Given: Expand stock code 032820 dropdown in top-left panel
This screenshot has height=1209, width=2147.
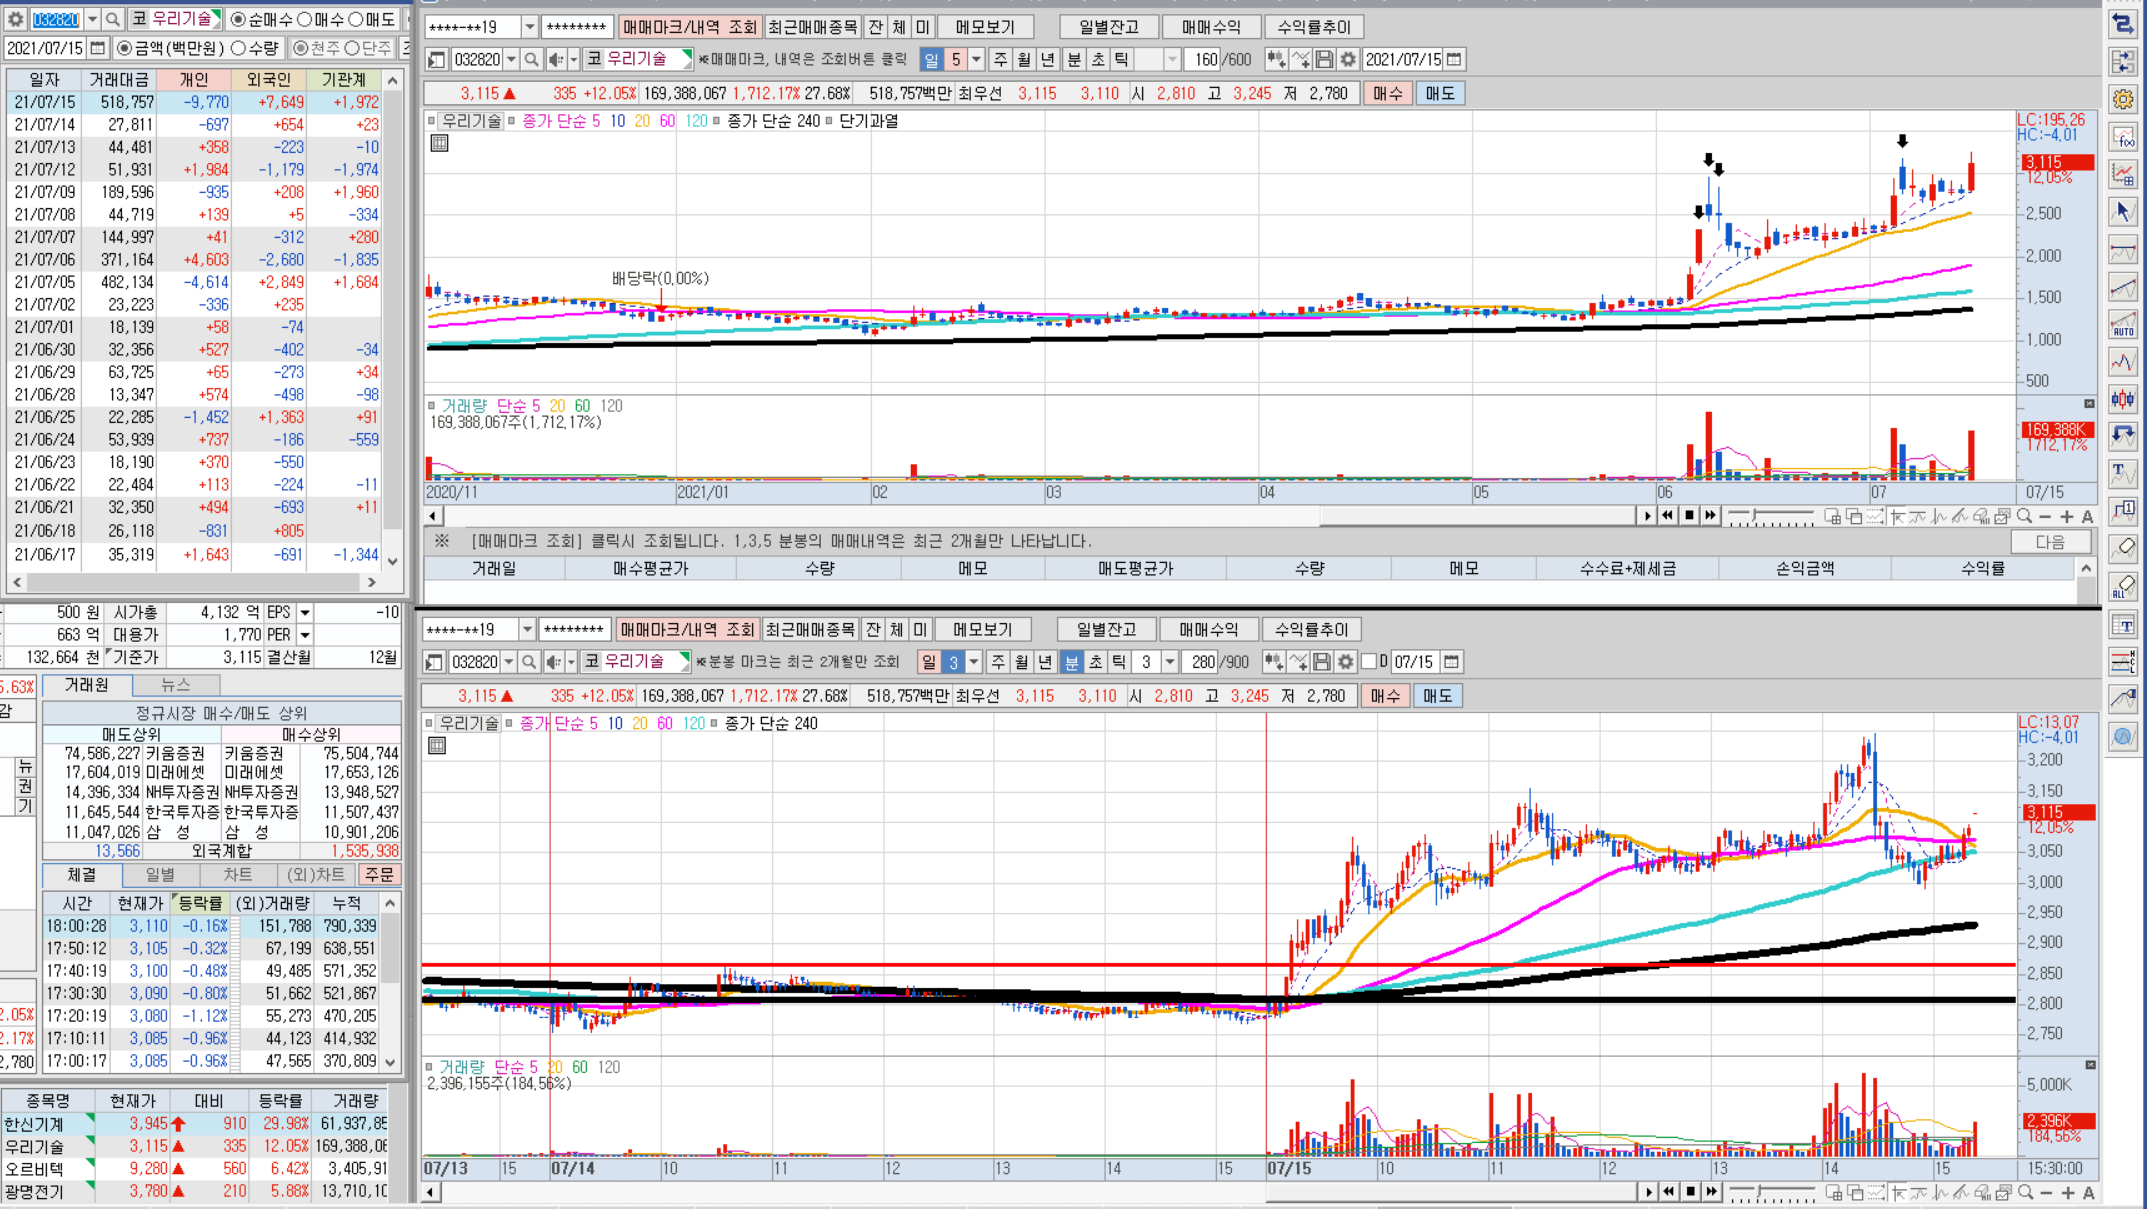Looking at the screenshot, I should tap(92, 19).
